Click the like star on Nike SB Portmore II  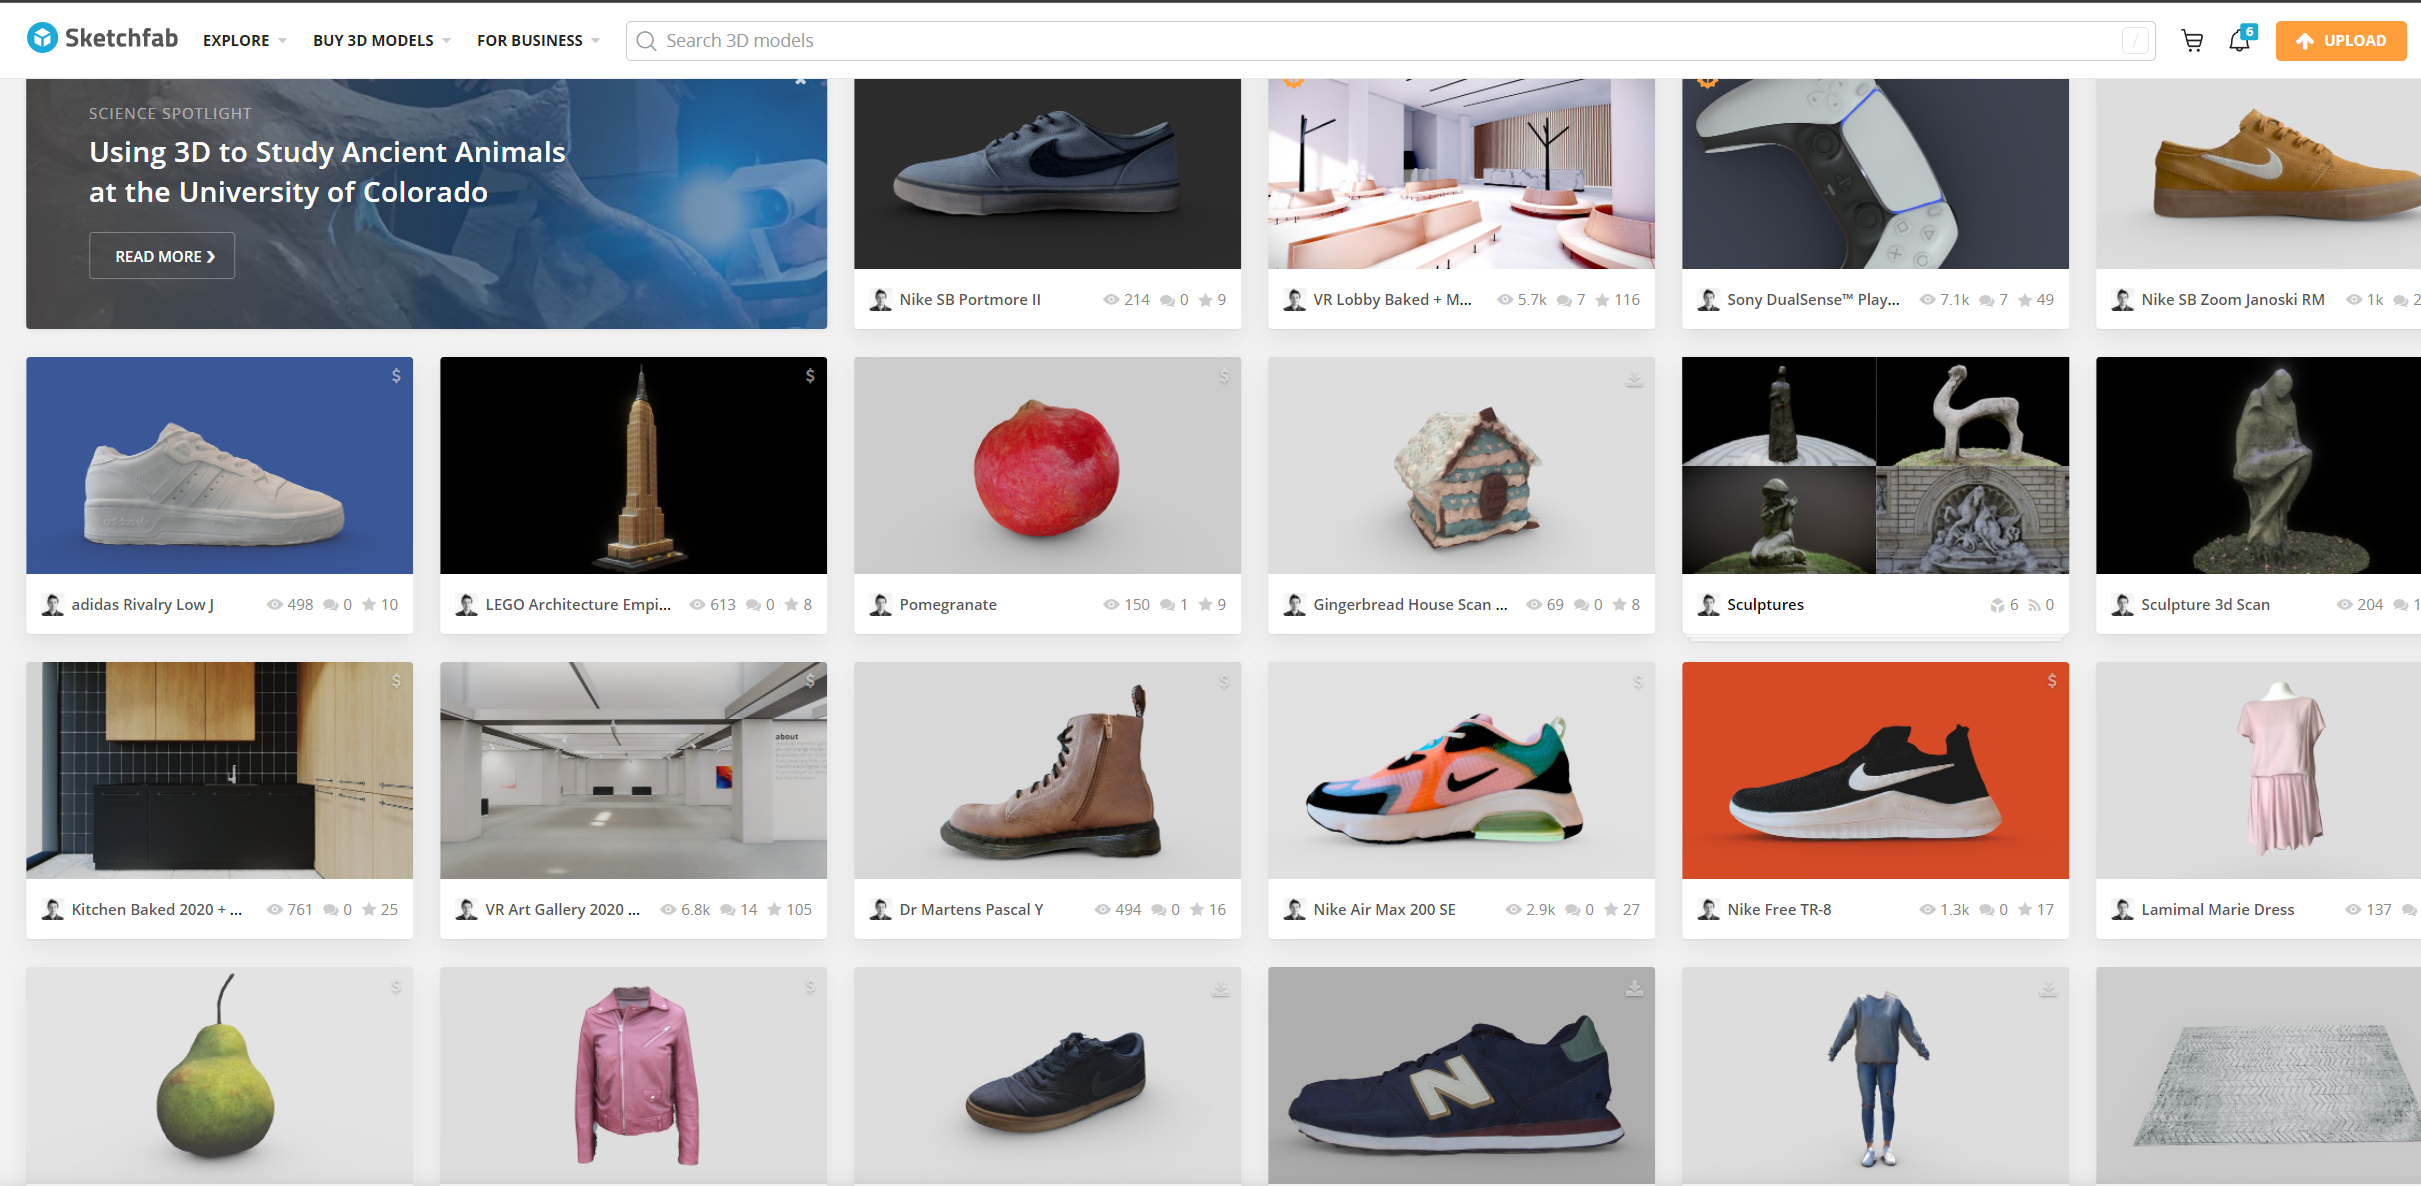tap(1205, 300)
